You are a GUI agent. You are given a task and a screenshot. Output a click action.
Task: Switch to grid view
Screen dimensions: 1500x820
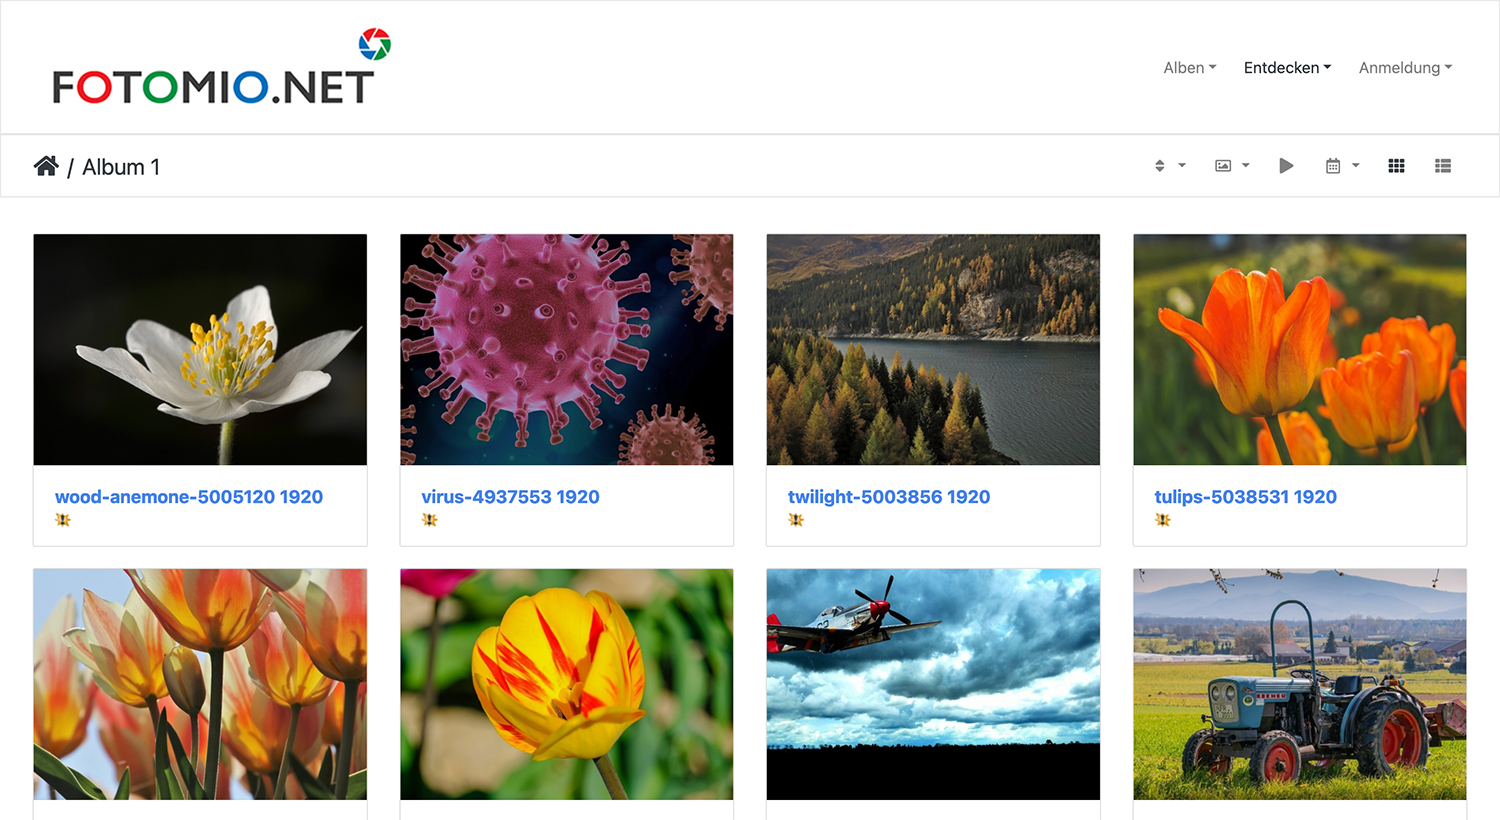coord(1396,166)
